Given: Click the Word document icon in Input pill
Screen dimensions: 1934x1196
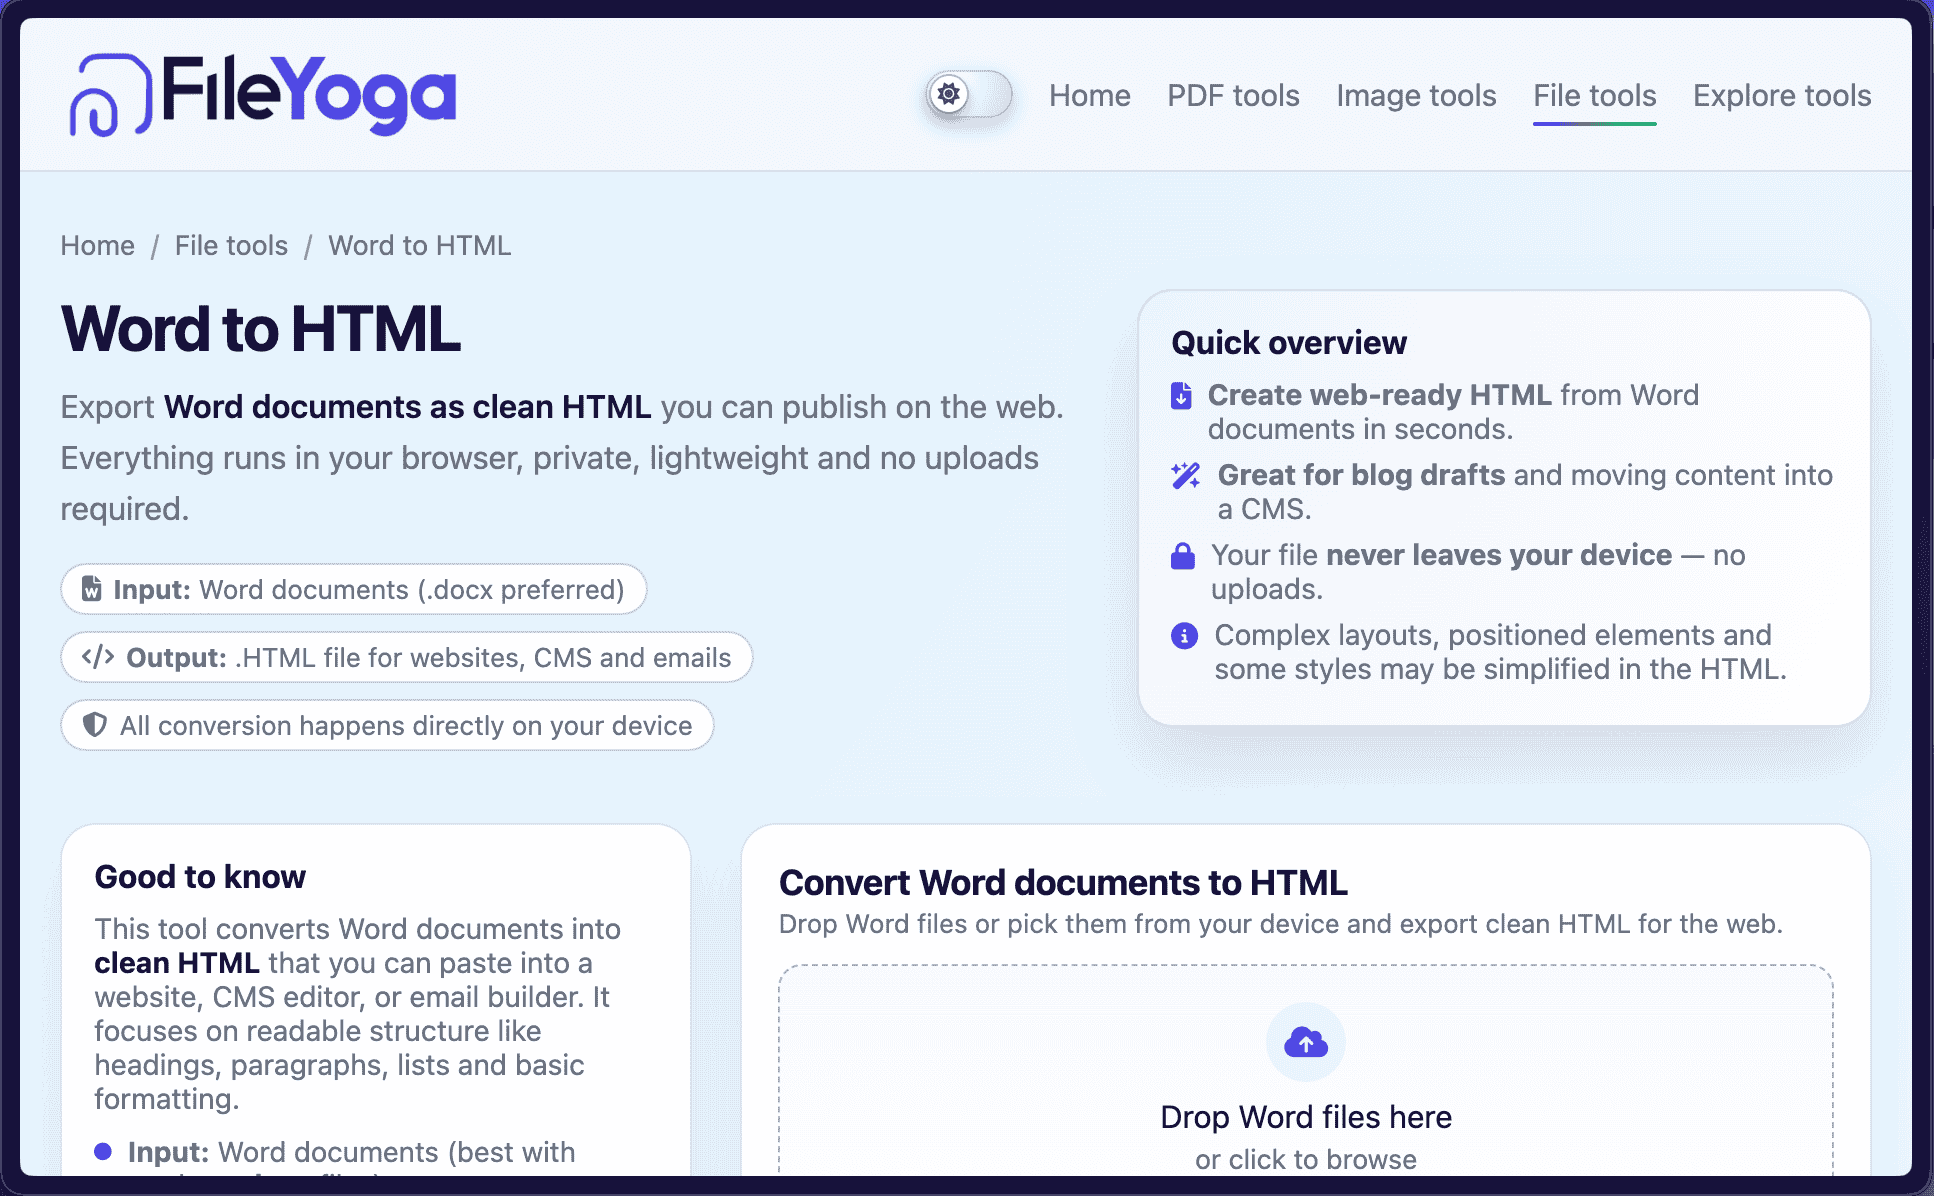Looking at the screenshot, I should (92, 589).
